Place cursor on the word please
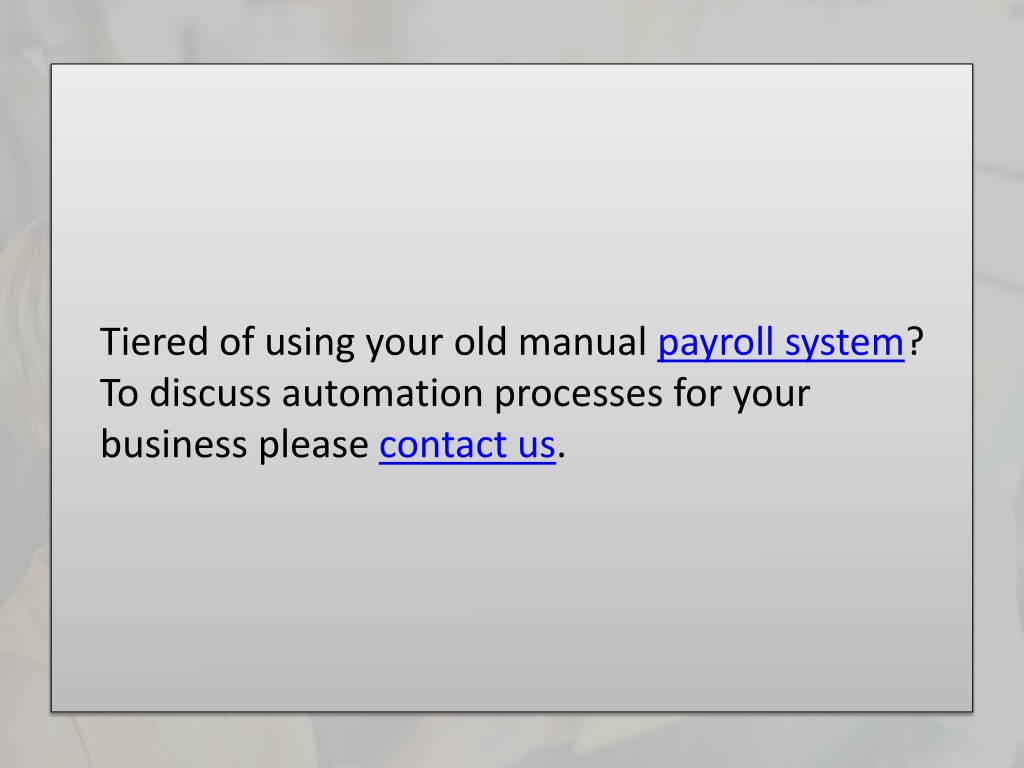This screenshot has height=768, width=1024. (313, 446)
